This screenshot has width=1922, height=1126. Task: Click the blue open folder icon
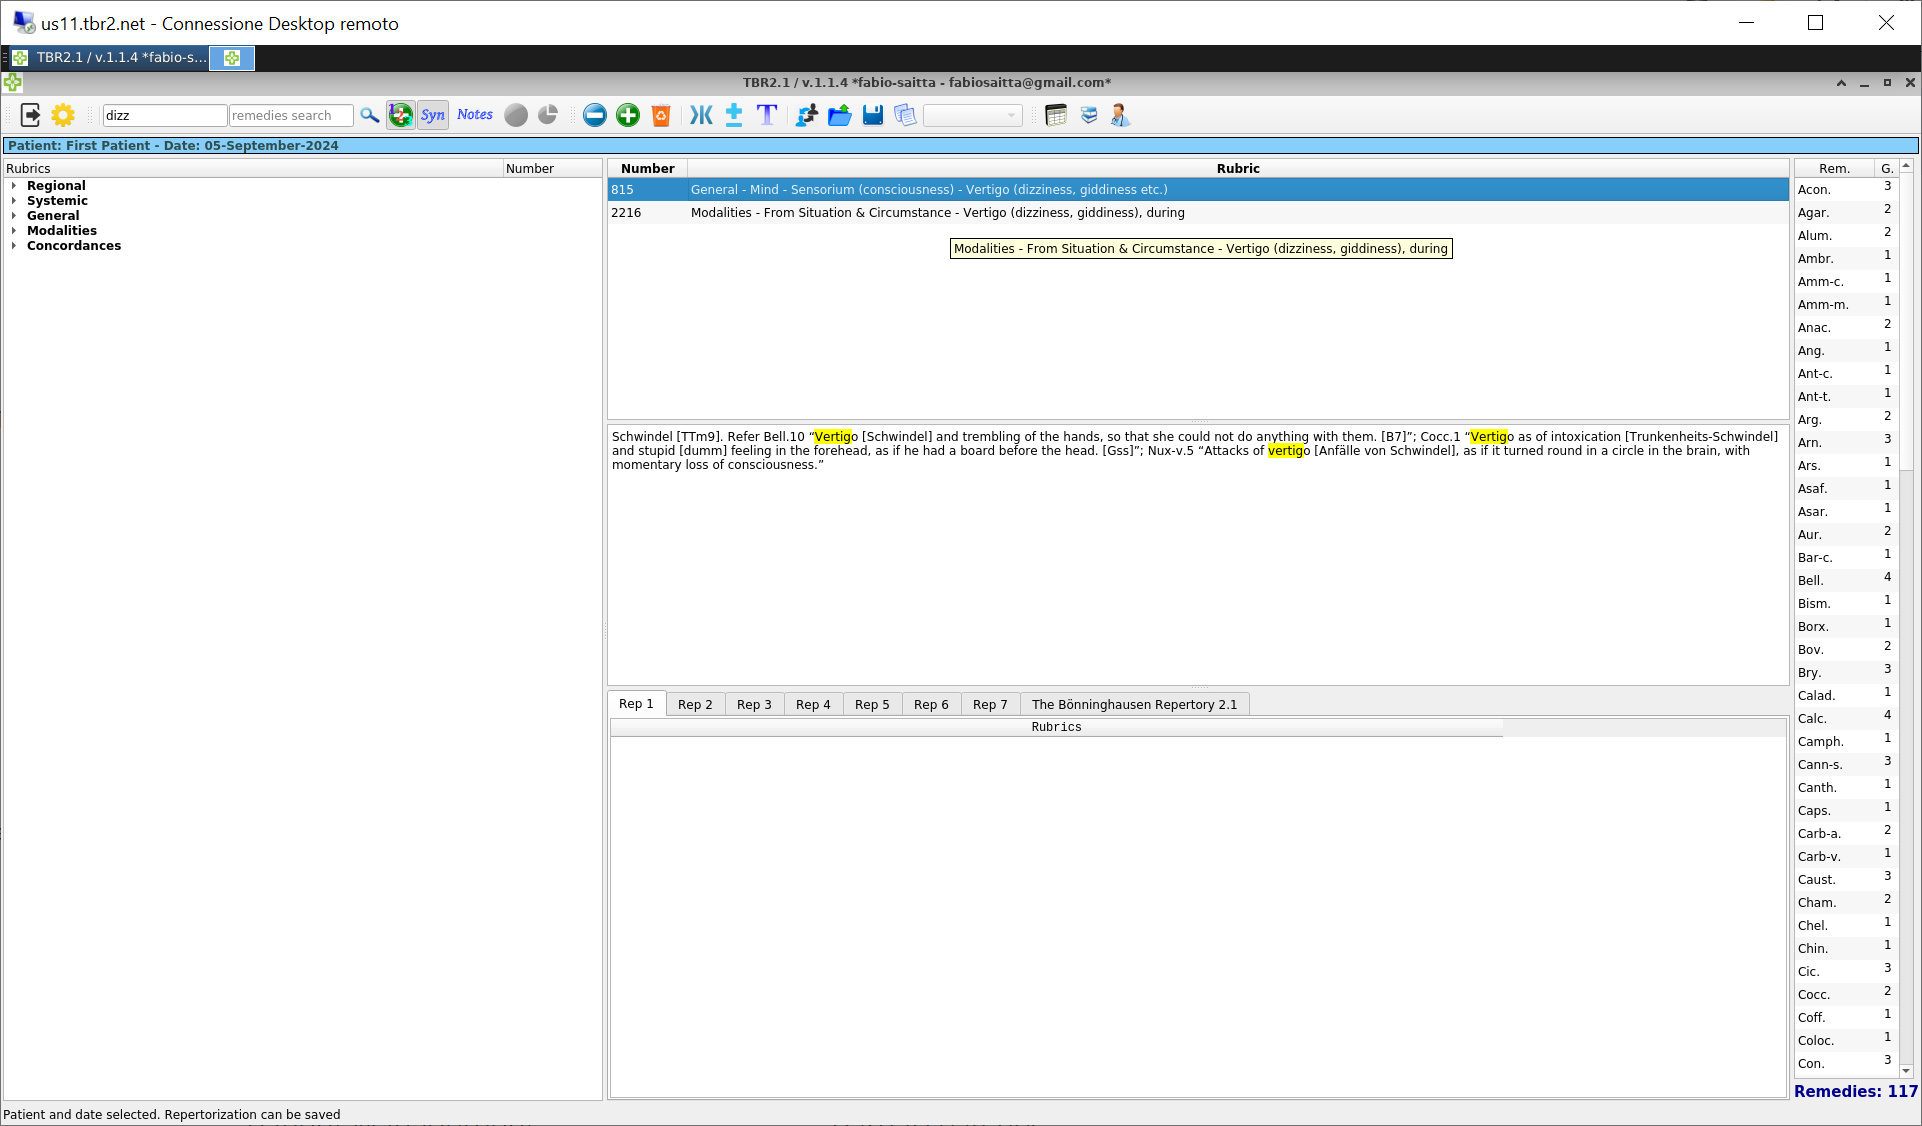[840, 115]
